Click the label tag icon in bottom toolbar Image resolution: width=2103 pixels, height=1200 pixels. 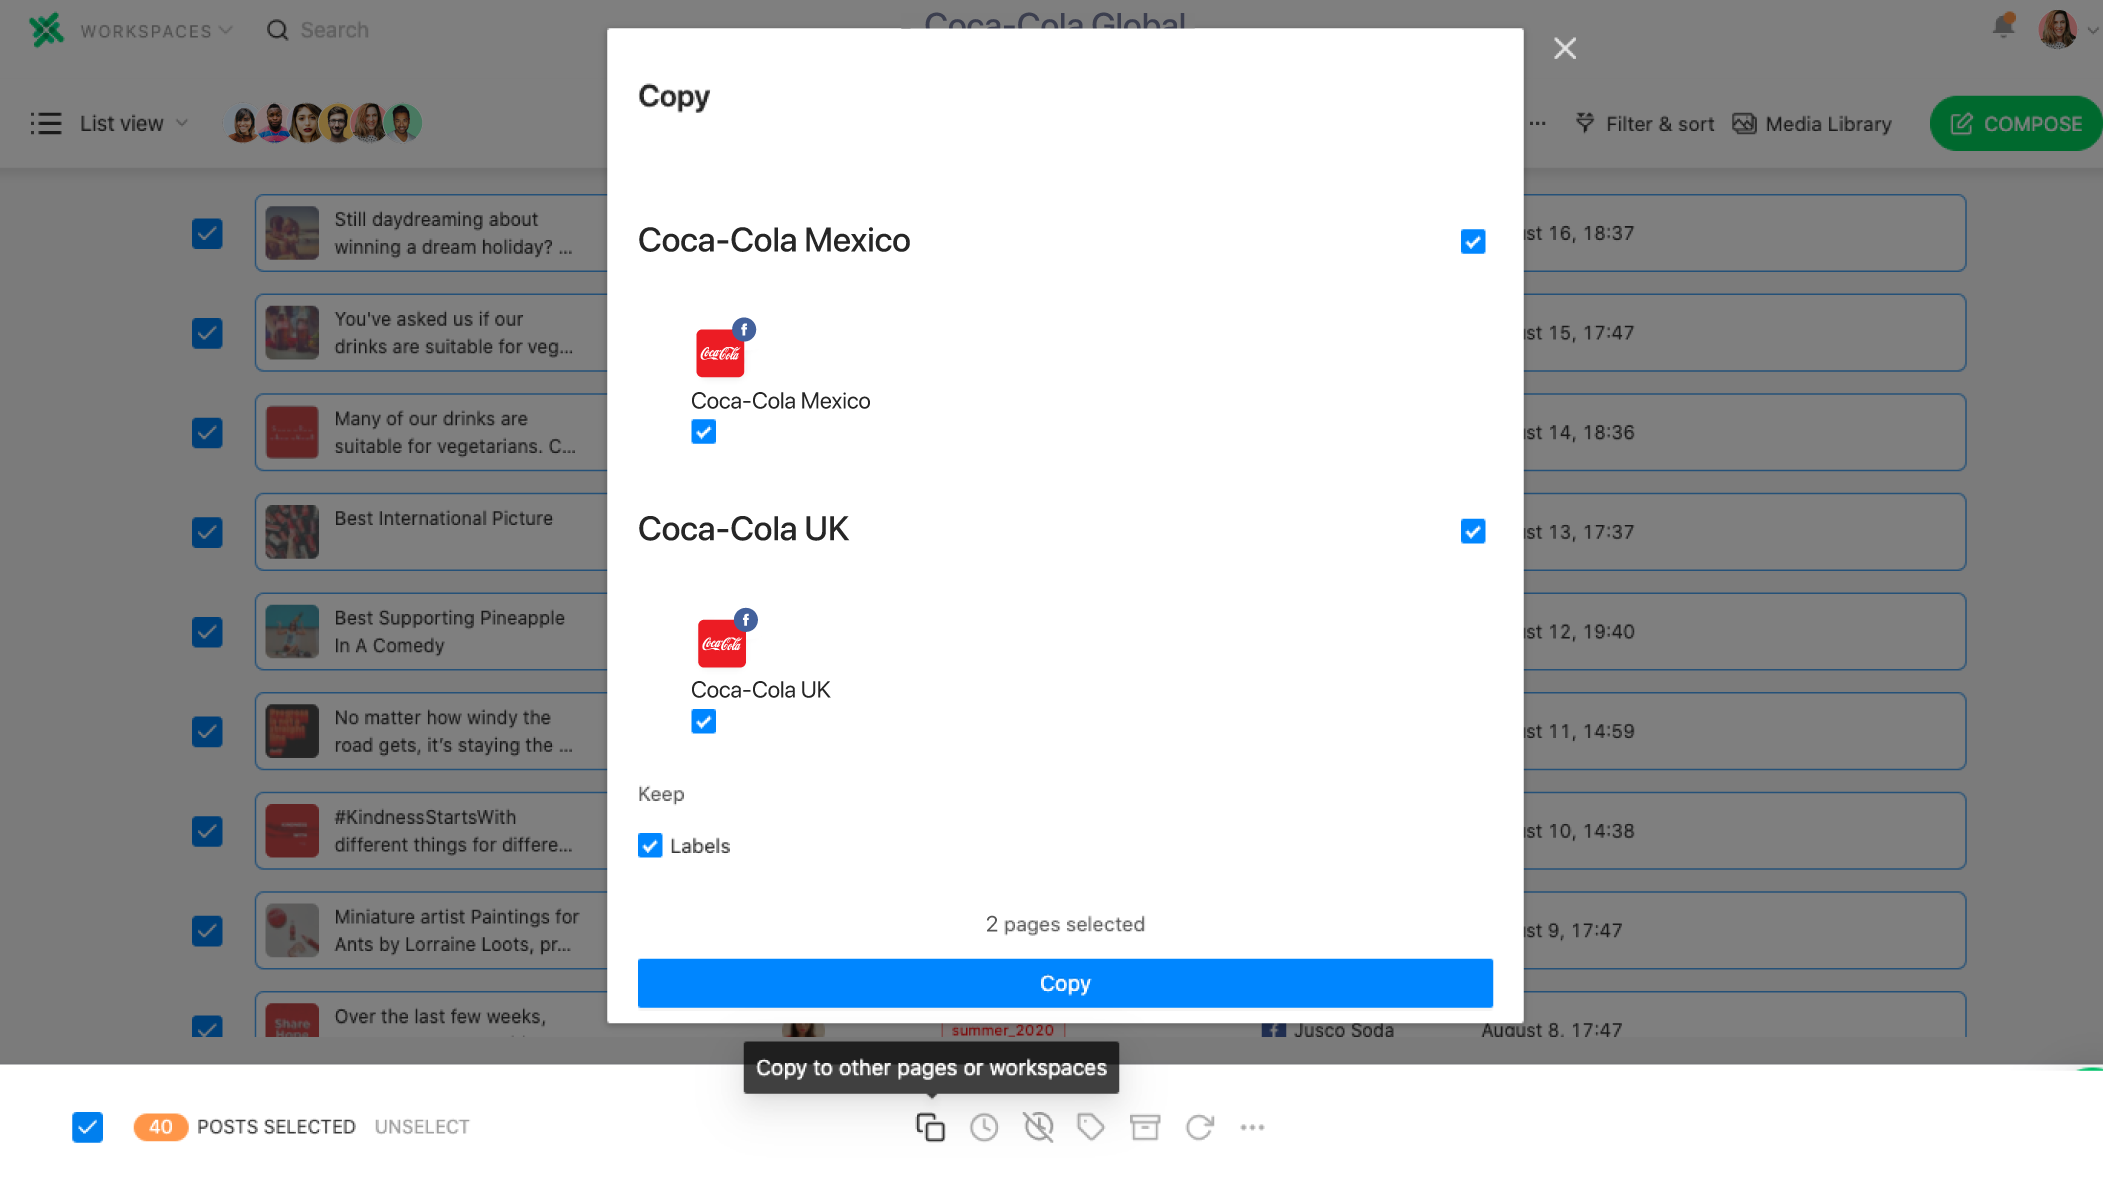(x=1091, y=1127)
